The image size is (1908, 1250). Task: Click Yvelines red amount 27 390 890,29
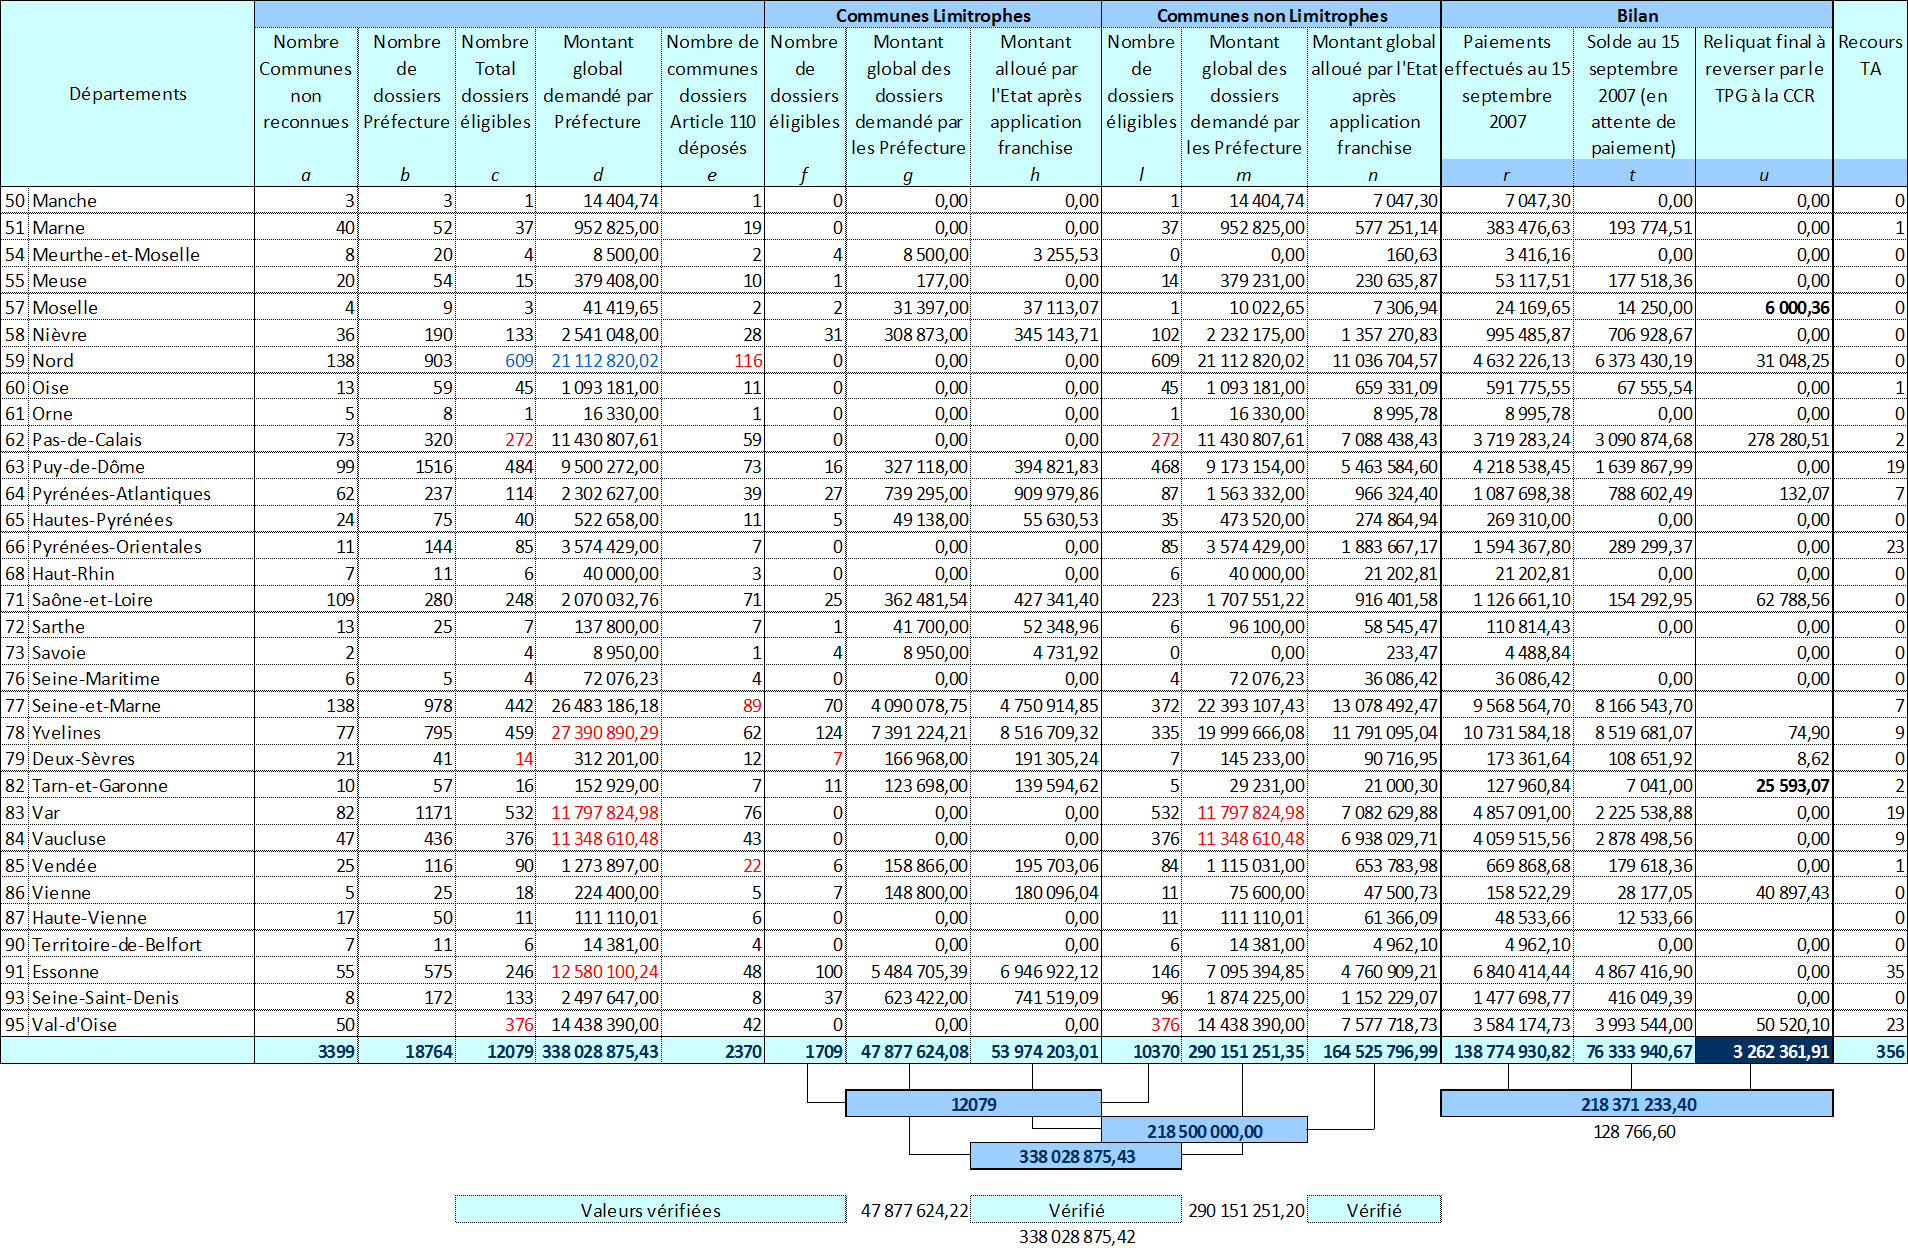(604, 733)
